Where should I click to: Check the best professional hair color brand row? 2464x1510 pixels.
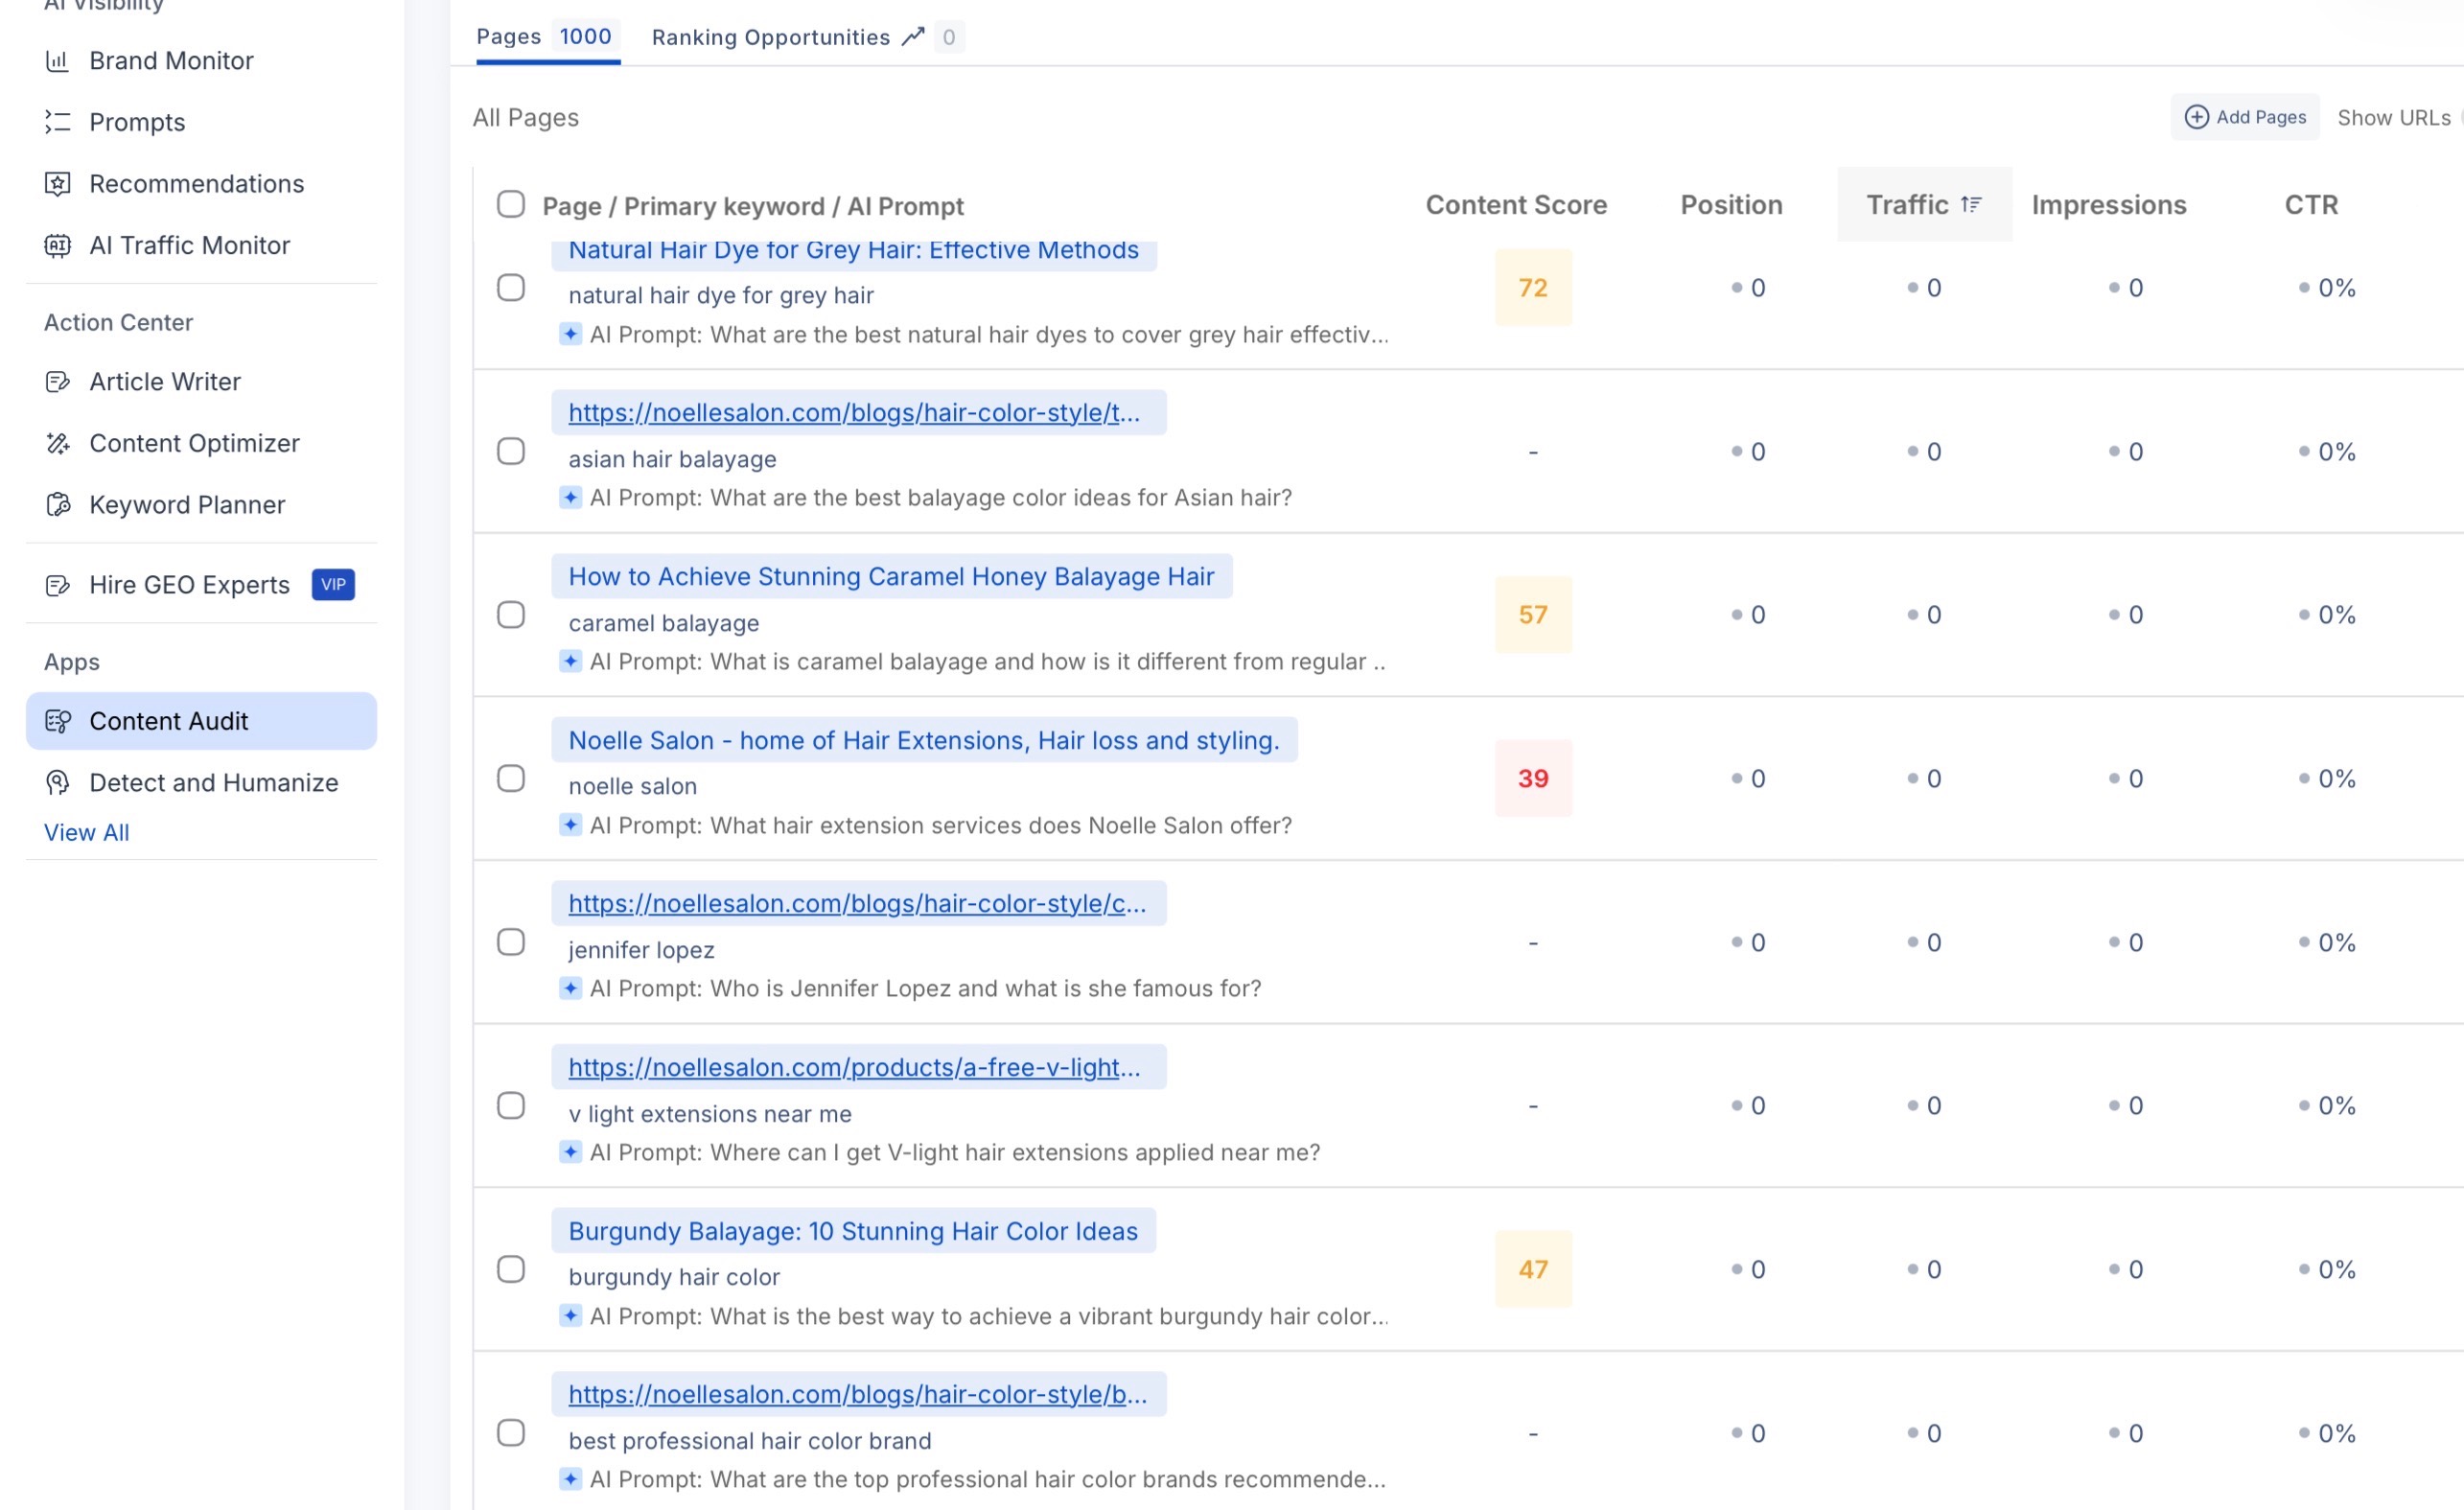(x=511, y=1433)
